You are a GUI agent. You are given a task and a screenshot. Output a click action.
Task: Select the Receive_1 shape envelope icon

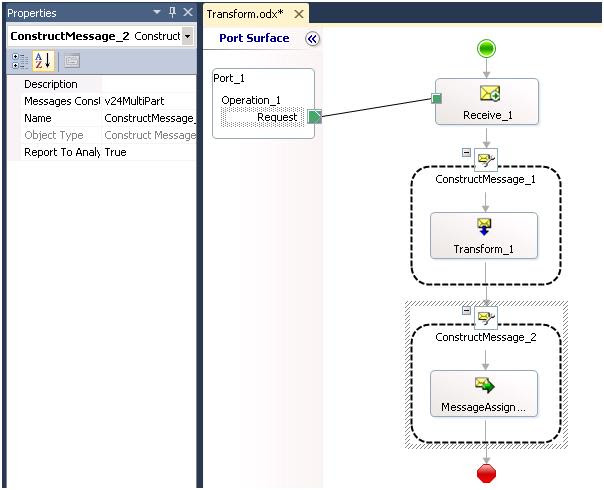pyautogui.click(x=490, y=94)
